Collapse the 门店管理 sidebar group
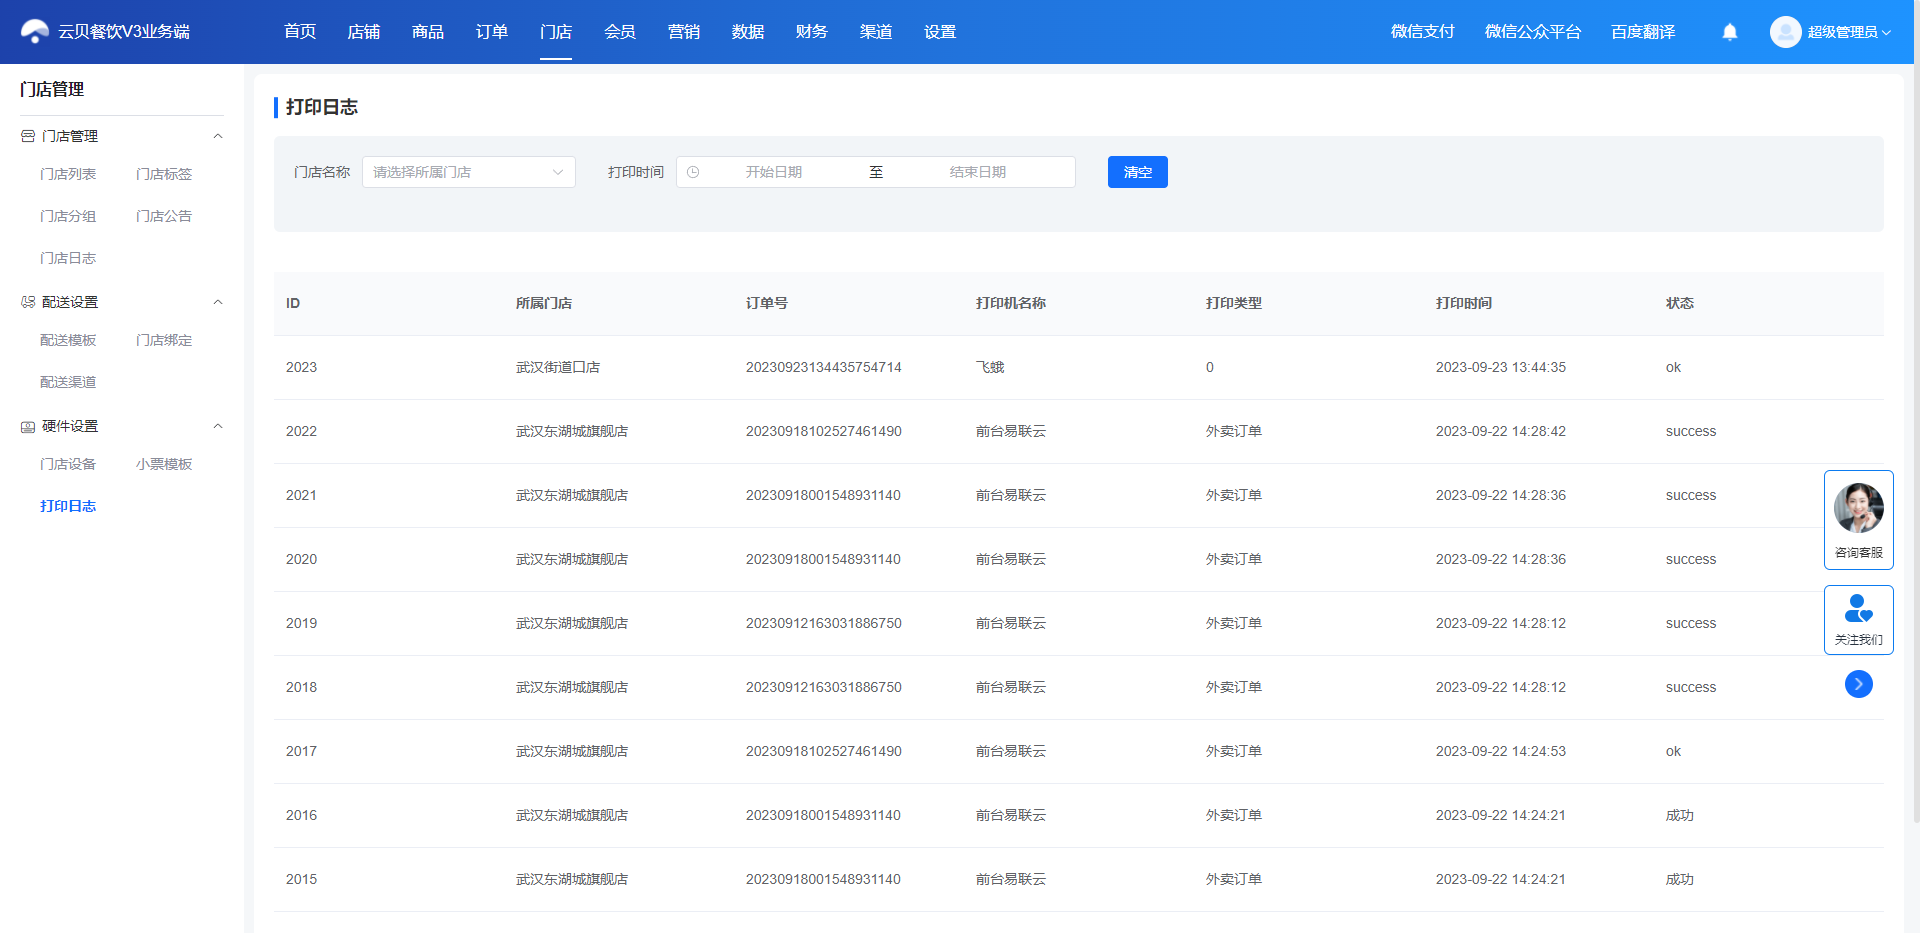The width and height of the screenshot is (1920, 933). (x=218, y=136)
